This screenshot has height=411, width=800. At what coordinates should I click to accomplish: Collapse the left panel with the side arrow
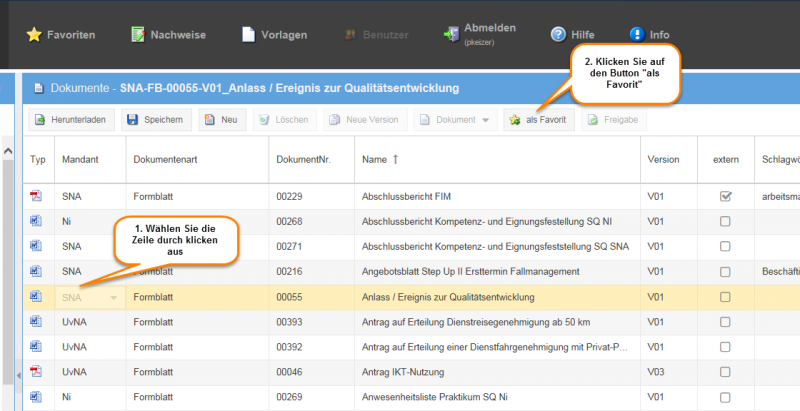click(x=19, y=376)
